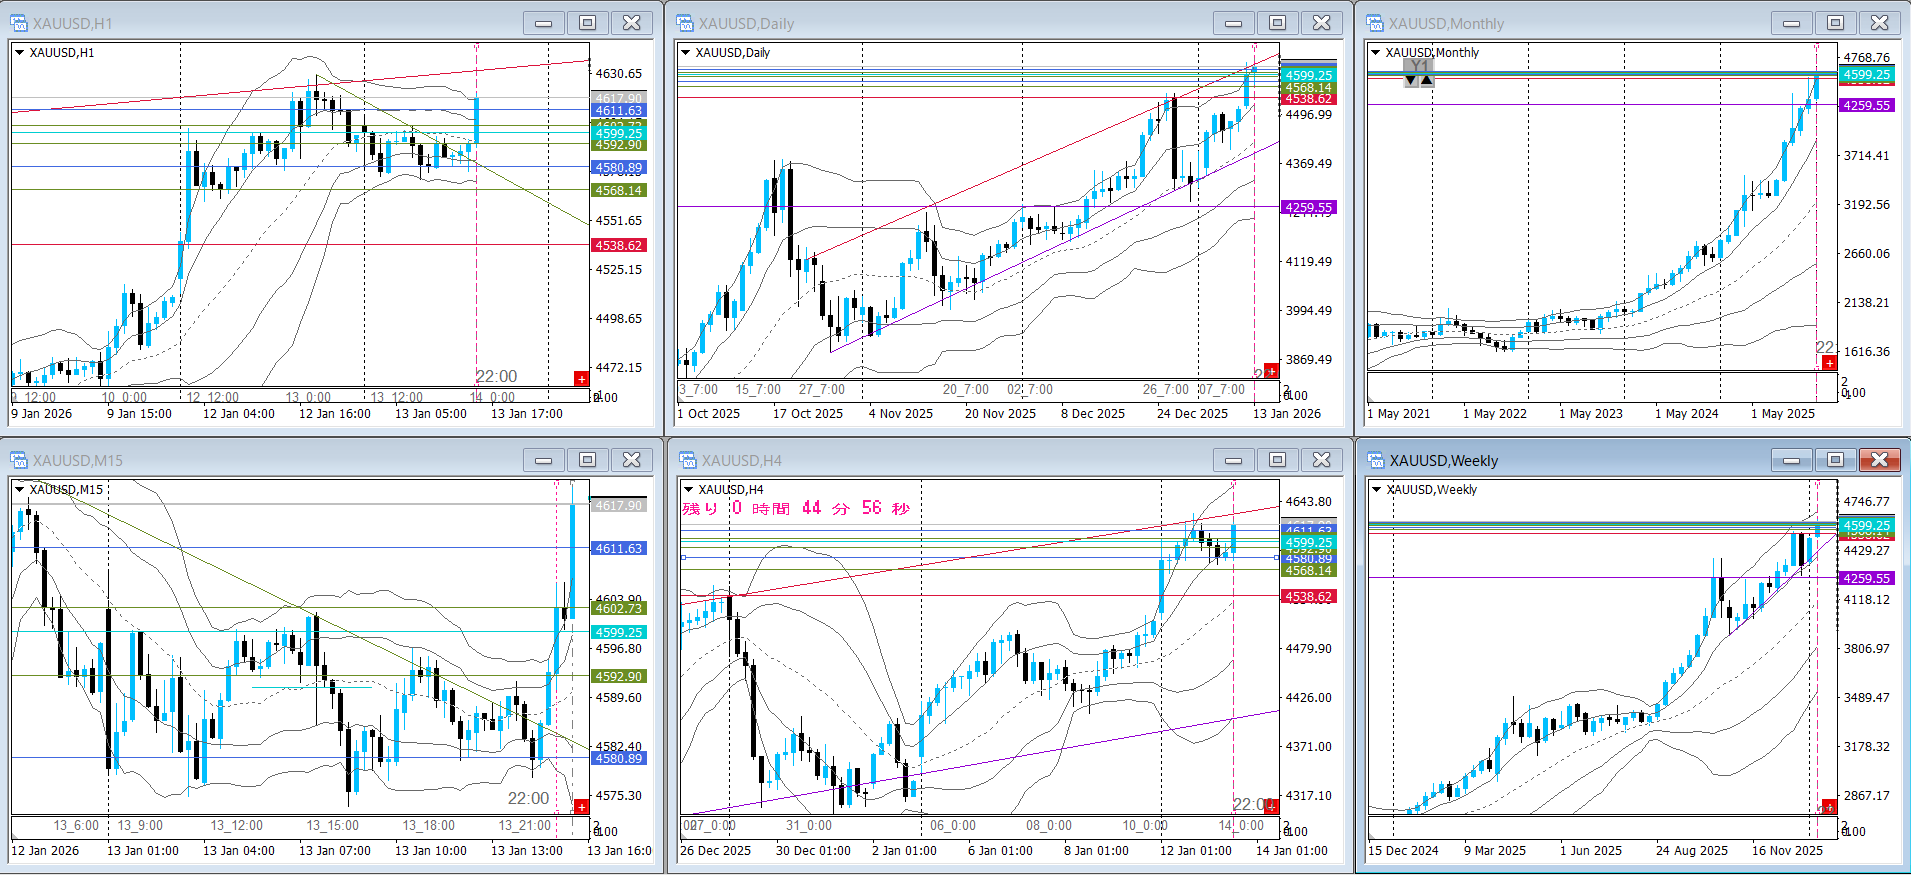The image size is (1911, 875).
Task: Click the red plus icon in XAUUSD,Weekly chart
Action: pos(1829,806)
